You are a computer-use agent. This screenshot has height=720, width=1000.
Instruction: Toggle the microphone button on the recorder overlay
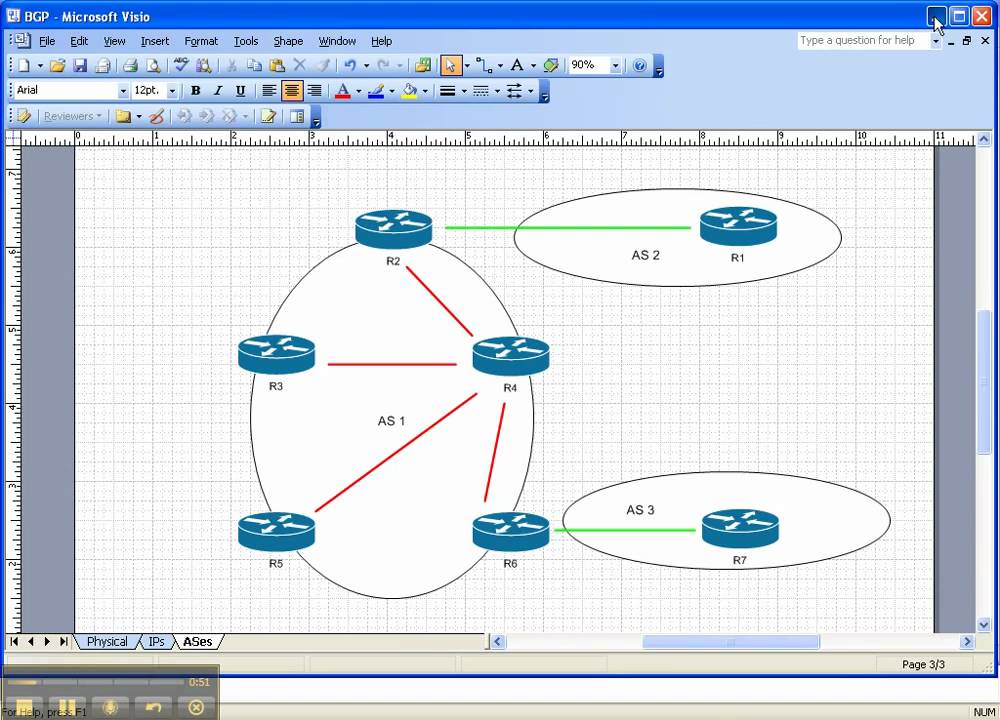(110, 707)
